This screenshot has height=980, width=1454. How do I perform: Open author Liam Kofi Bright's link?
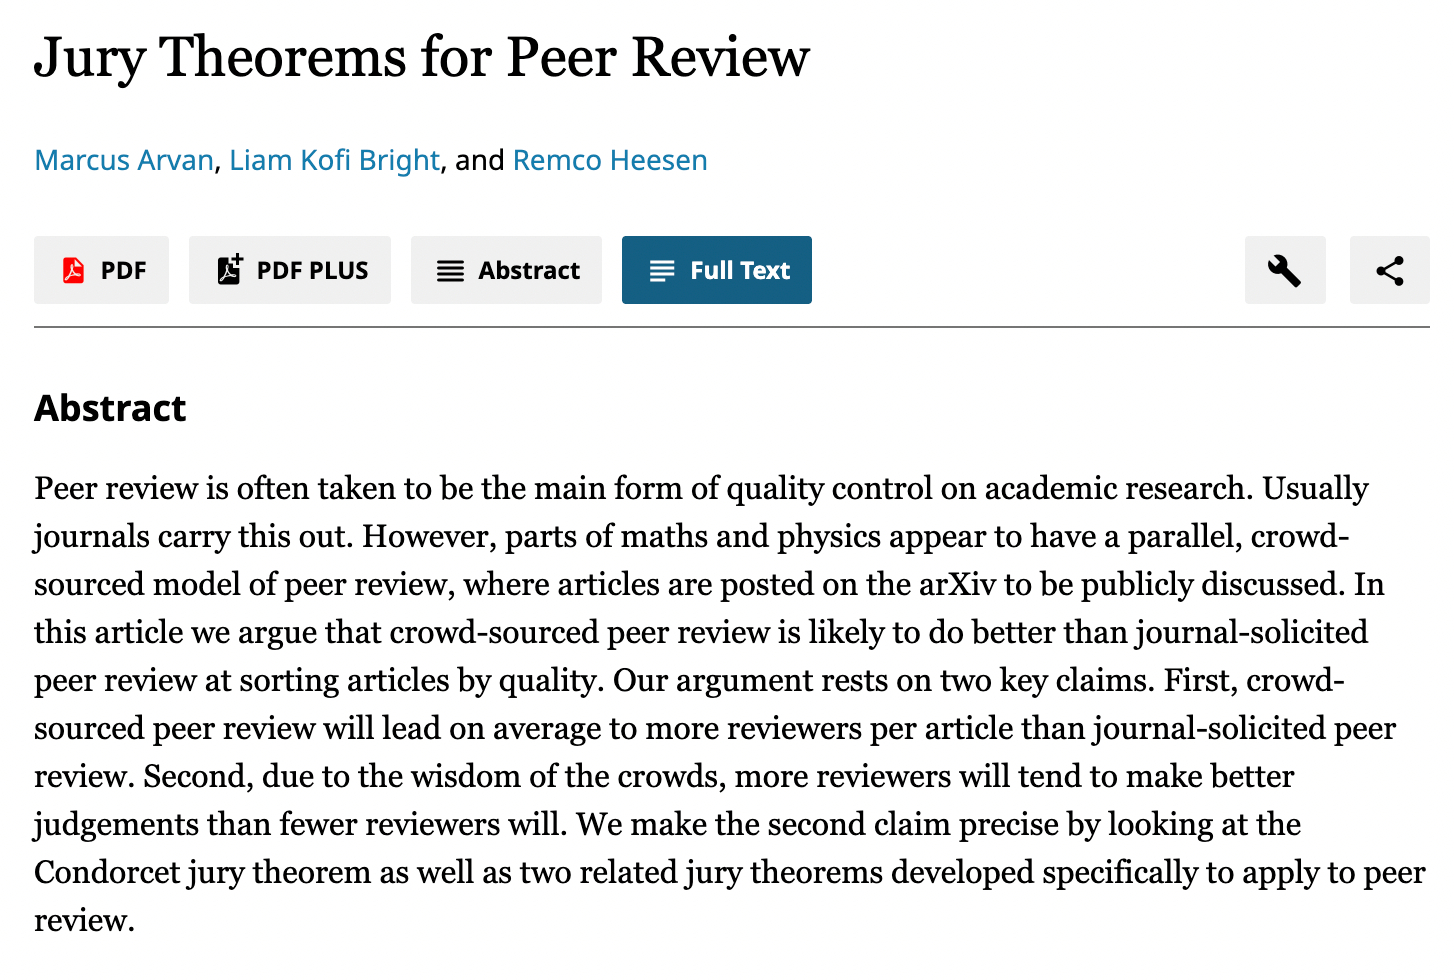click(334, 160)
